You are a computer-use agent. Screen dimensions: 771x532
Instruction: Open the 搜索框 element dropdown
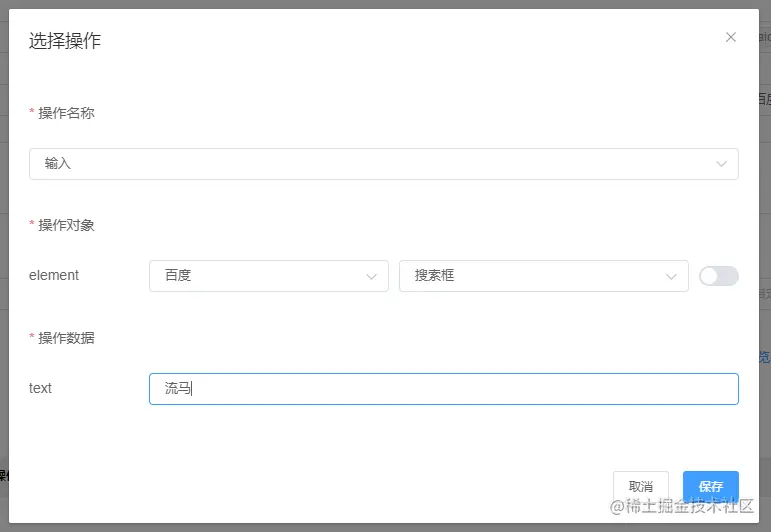pyautogui.click(x=543, y=276)
